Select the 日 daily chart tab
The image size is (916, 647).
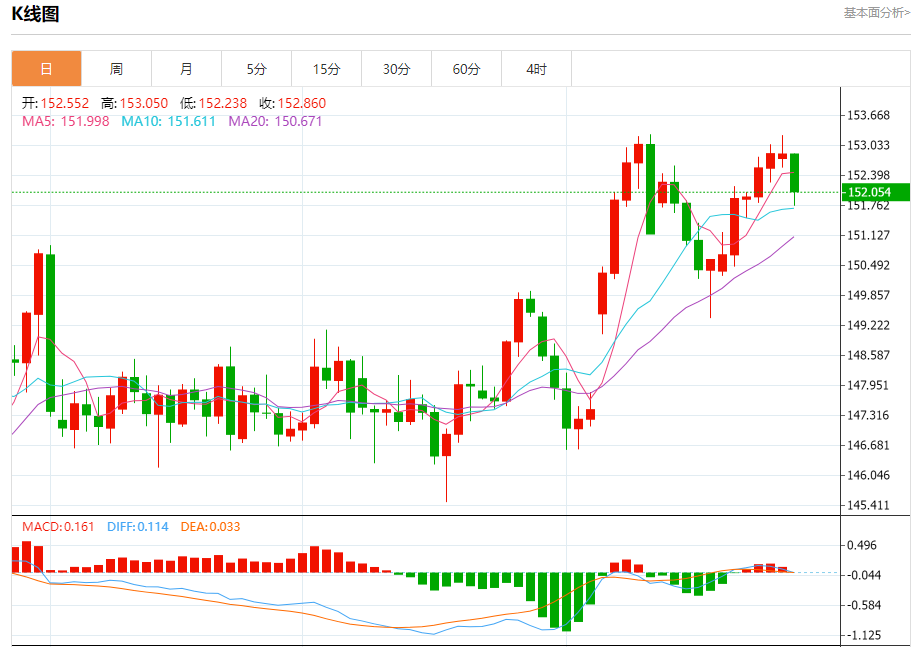(x=46, y=69)
